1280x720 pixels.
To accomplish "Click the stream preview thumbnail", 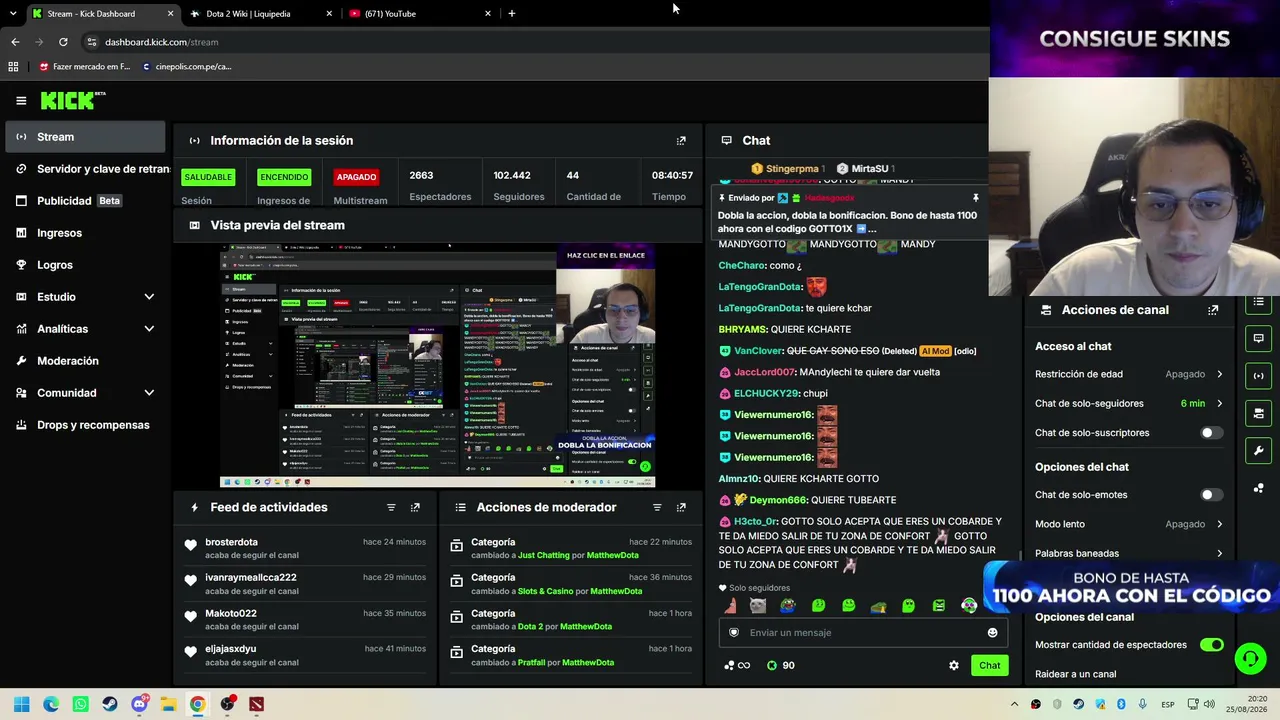I will pyautogui.click(x=437, y=366).
